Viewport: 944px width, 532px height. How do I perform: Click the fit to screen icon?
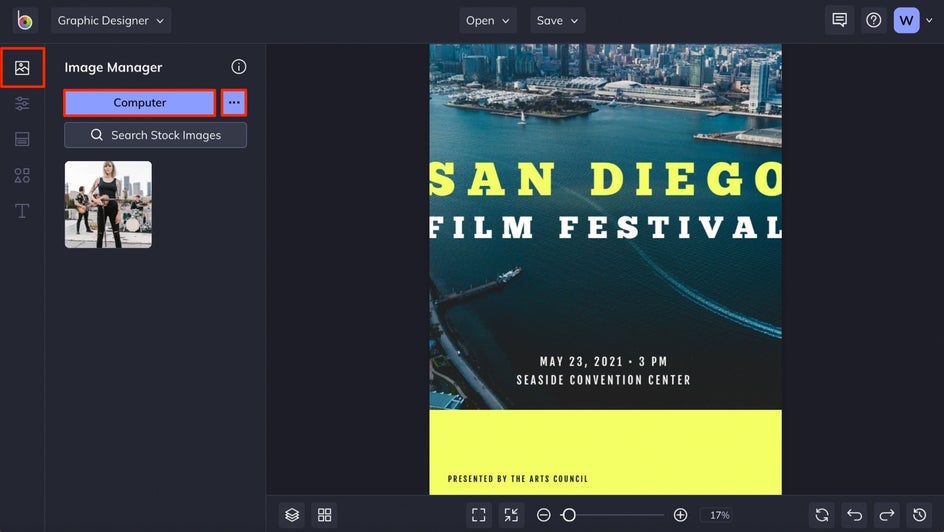click(479, 515)
